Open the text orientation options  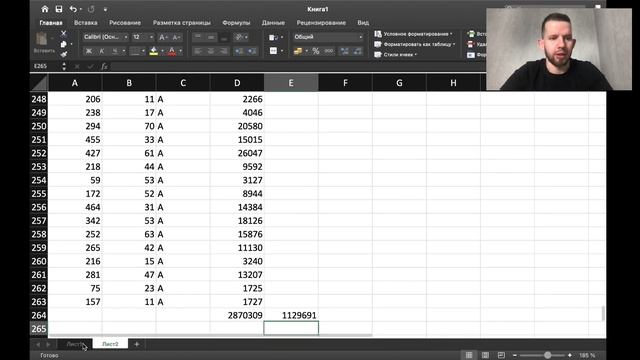240,37
